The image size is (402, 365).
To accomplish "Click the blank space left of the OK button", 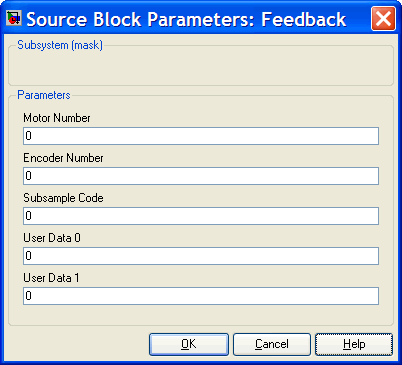I will click(78, 344).
